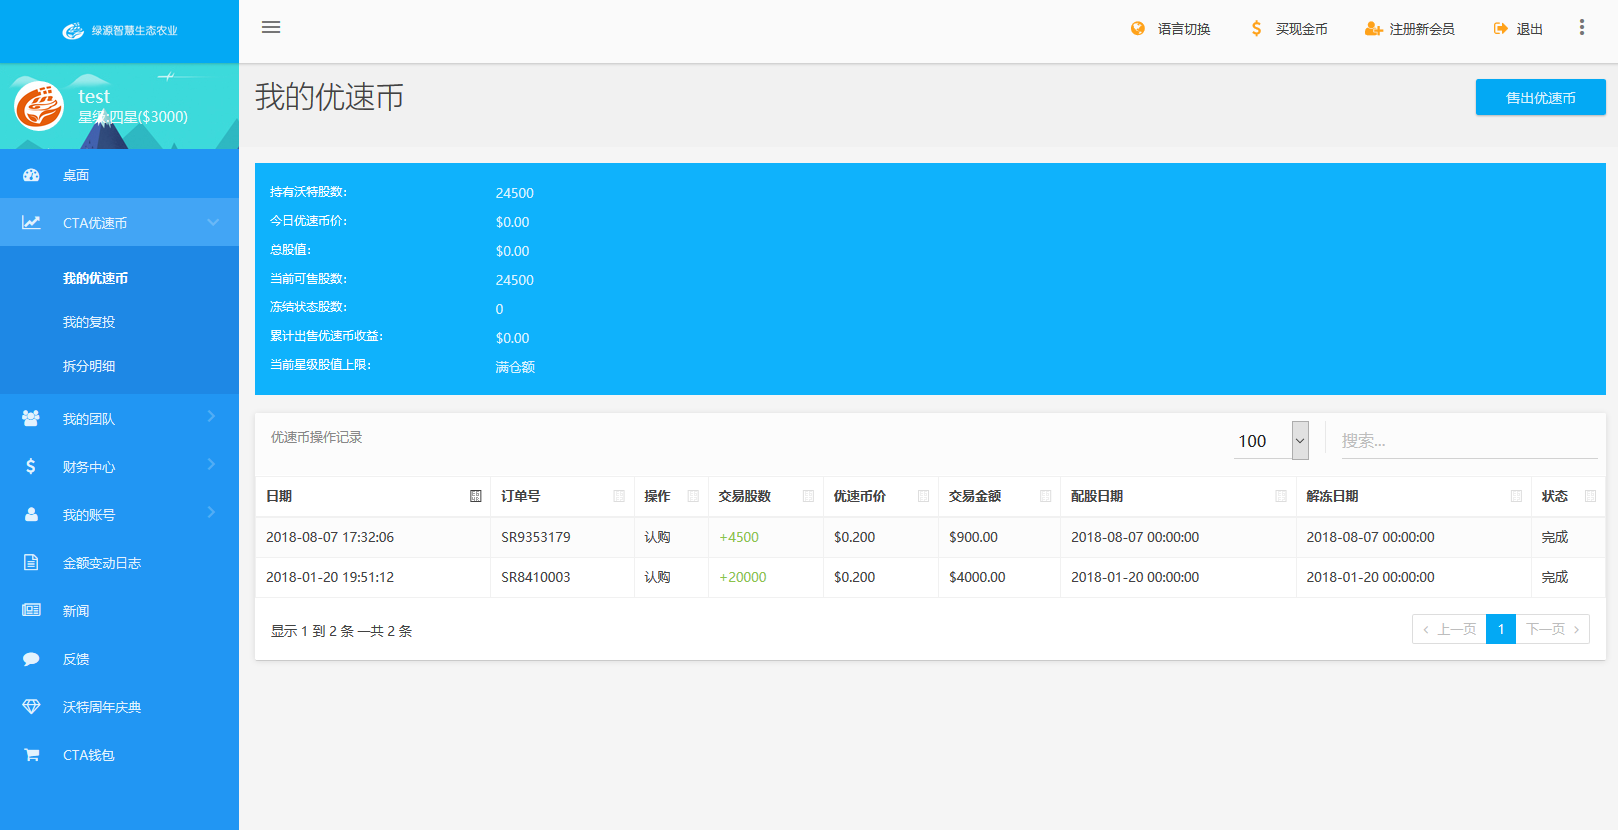Click the 反馈 speech bubble icon
The height and width of the screenshot is (830, 1618).
(31, 659)
